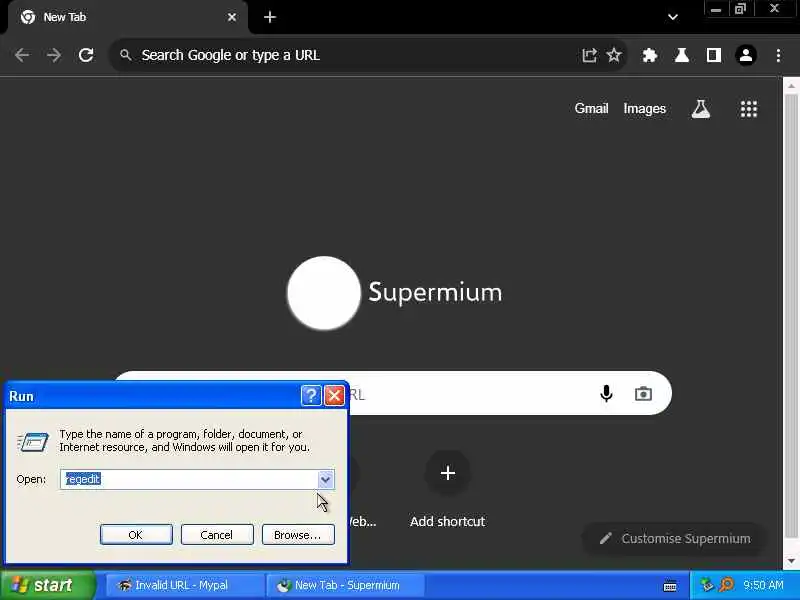This screenshot has width=800, height=600.
Task: Click the browser back arrow
Action: (x=22, y=55)
